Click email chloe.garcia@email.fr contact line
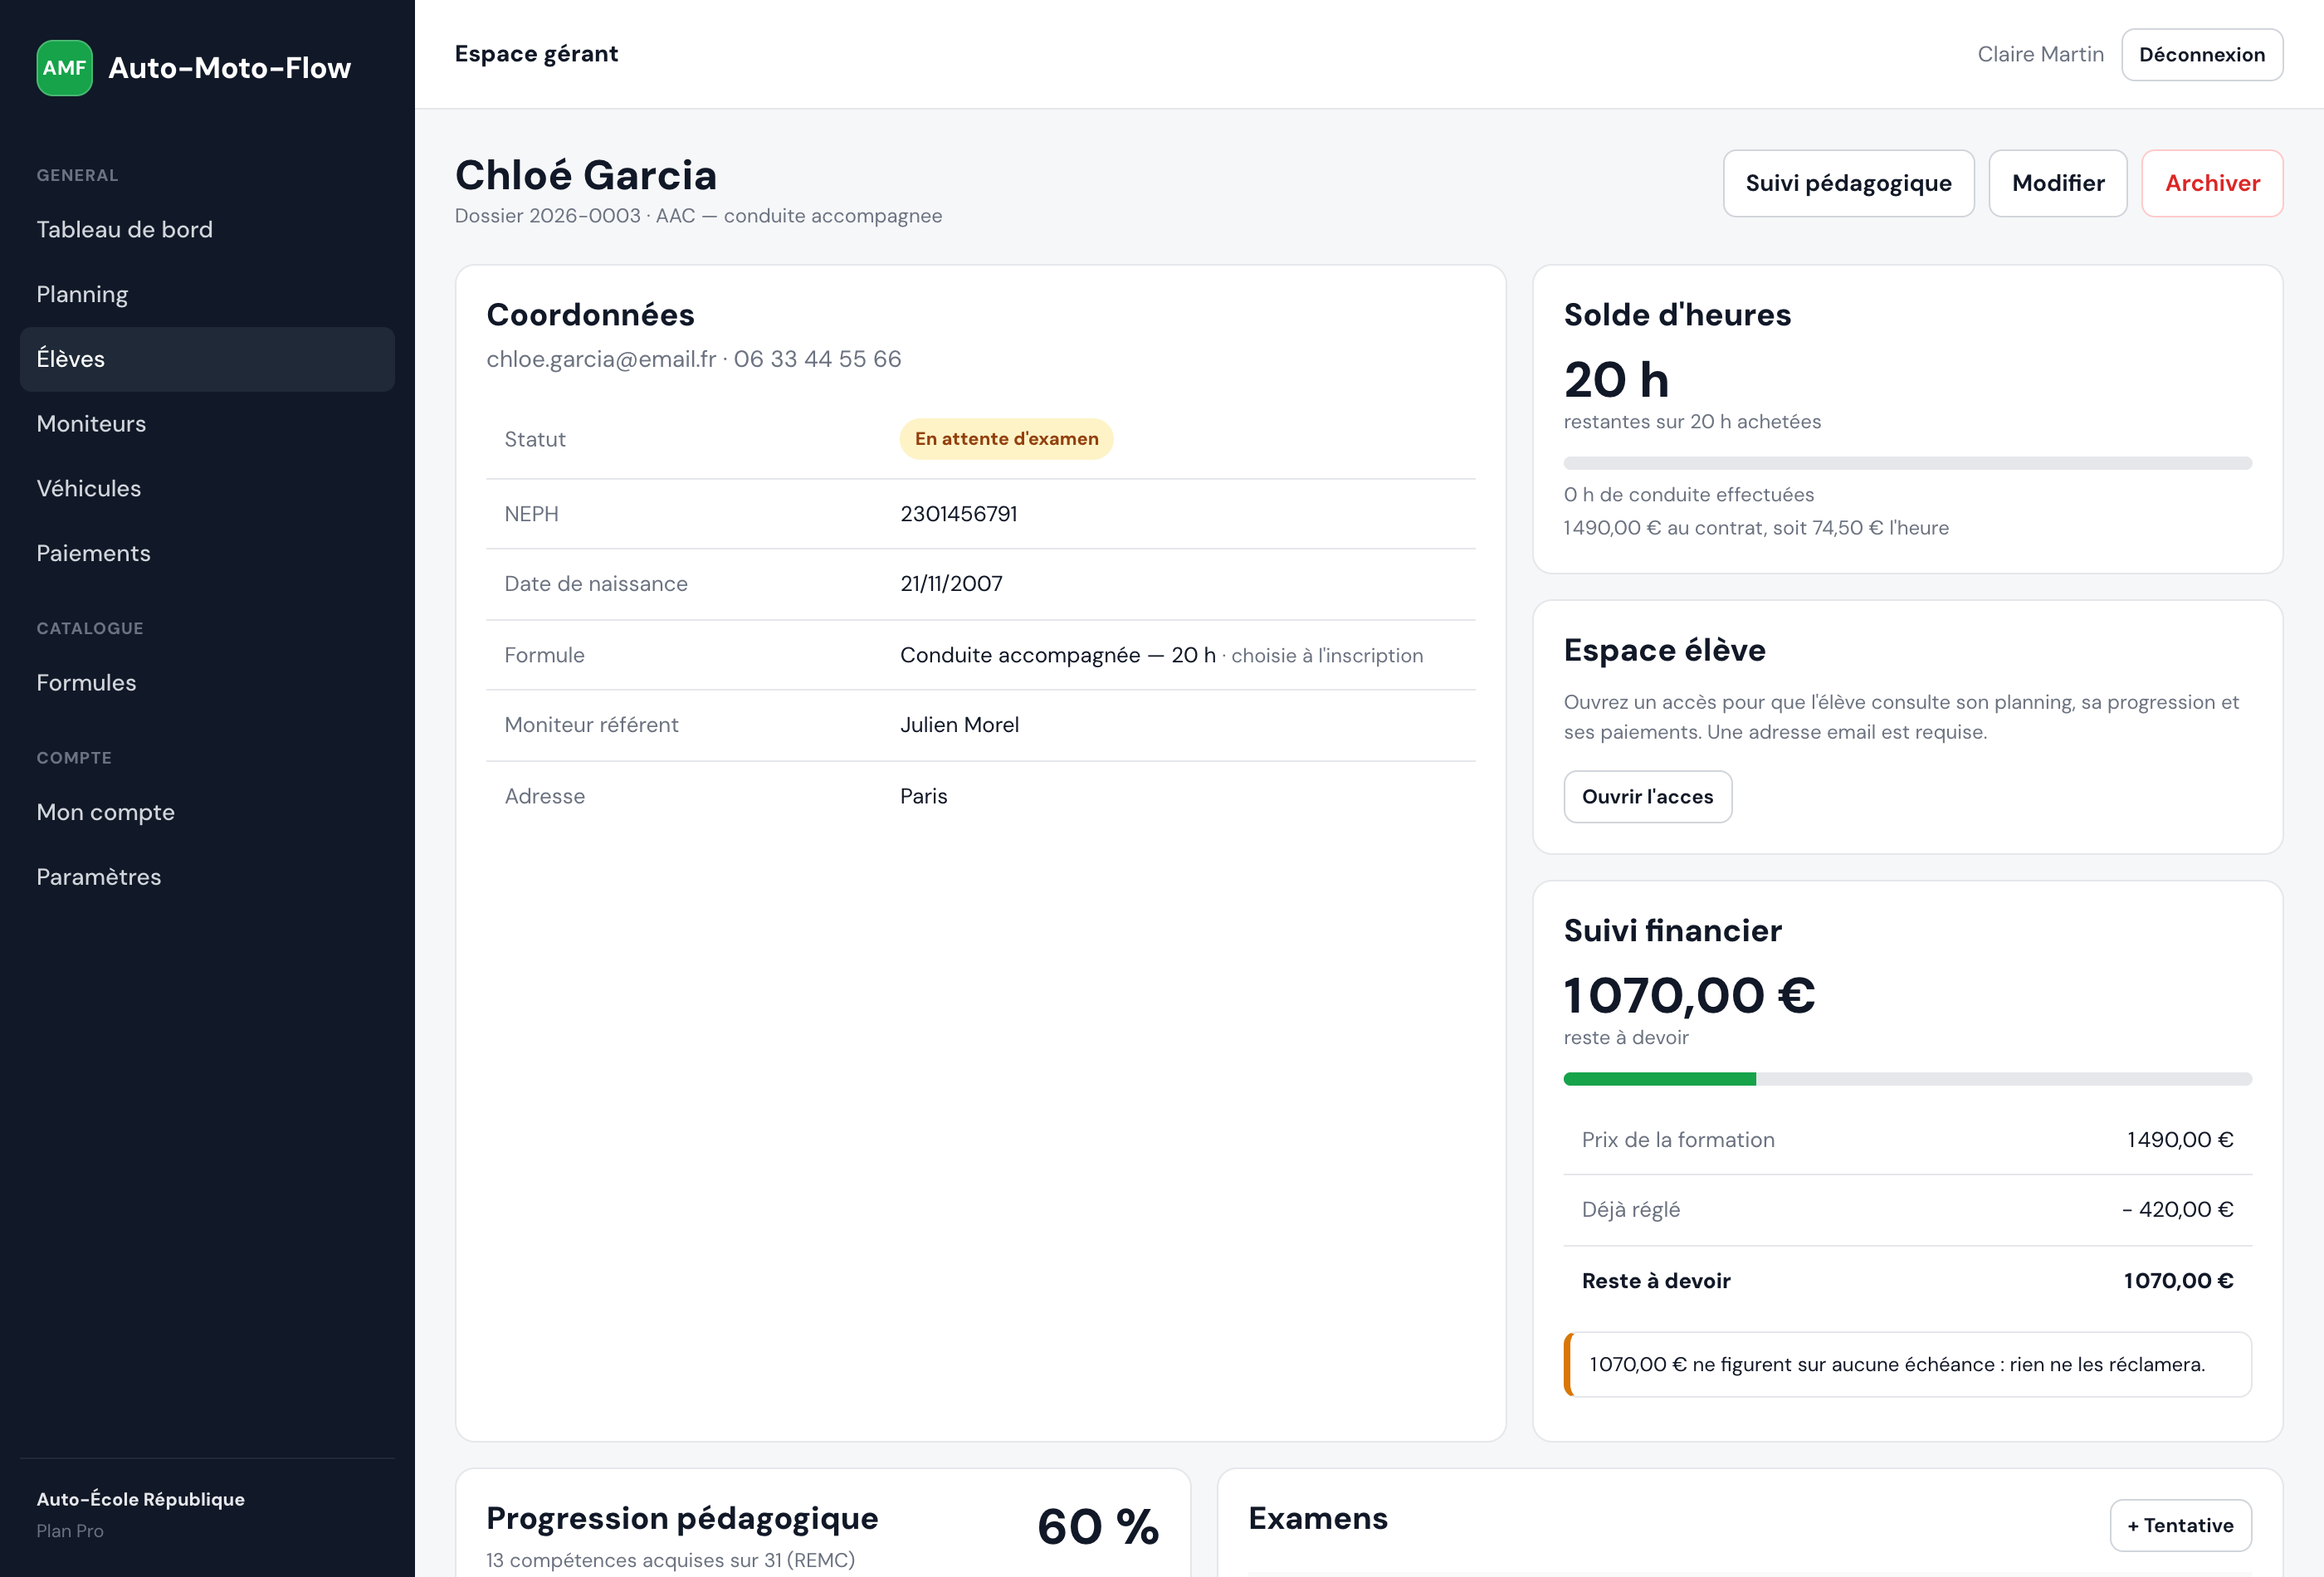 click(x=693, y=359)
